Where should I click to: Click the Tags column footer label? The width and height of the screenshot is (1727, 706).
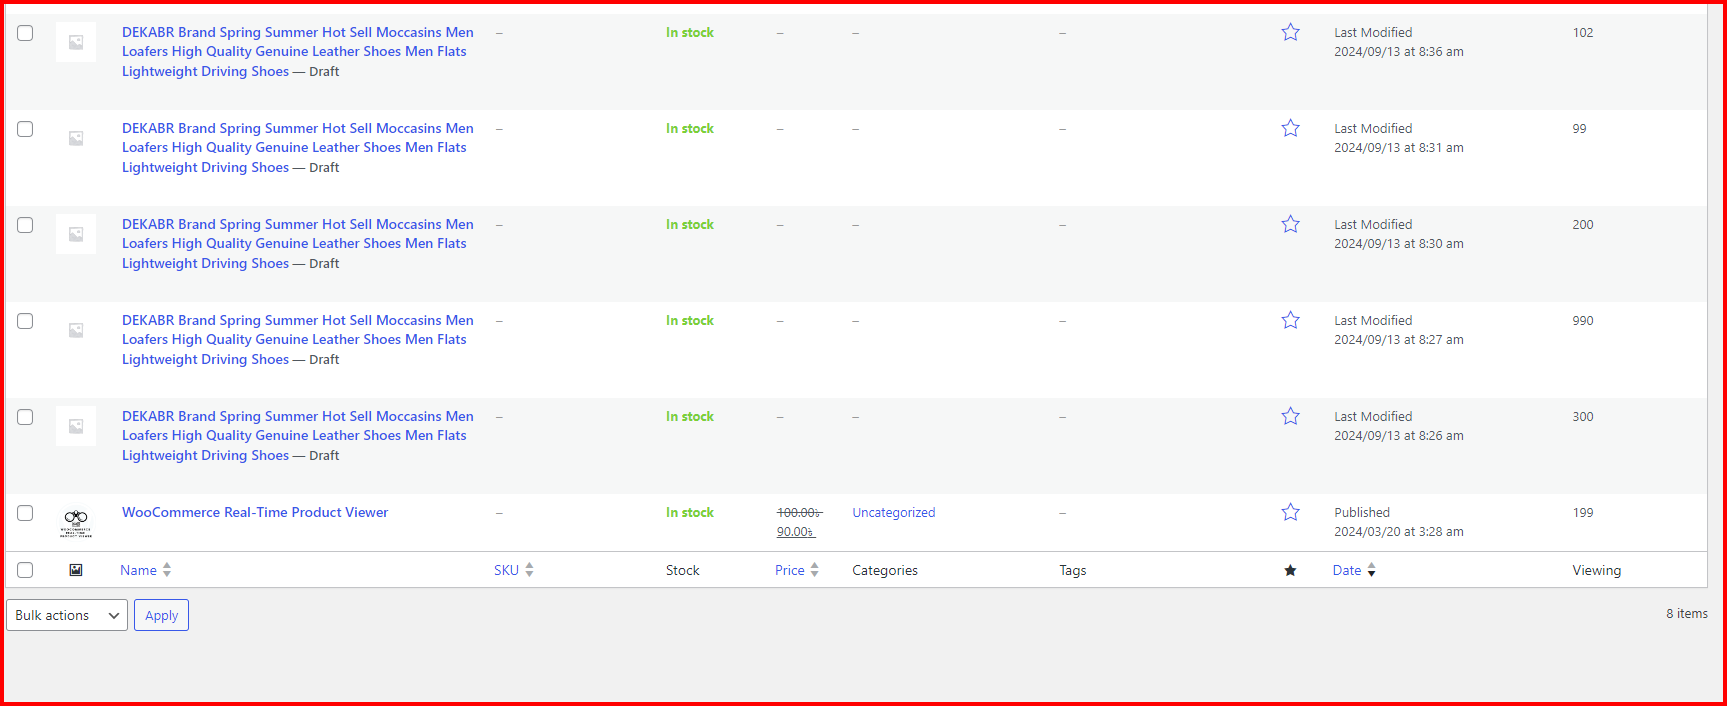tap(1073, 570)
